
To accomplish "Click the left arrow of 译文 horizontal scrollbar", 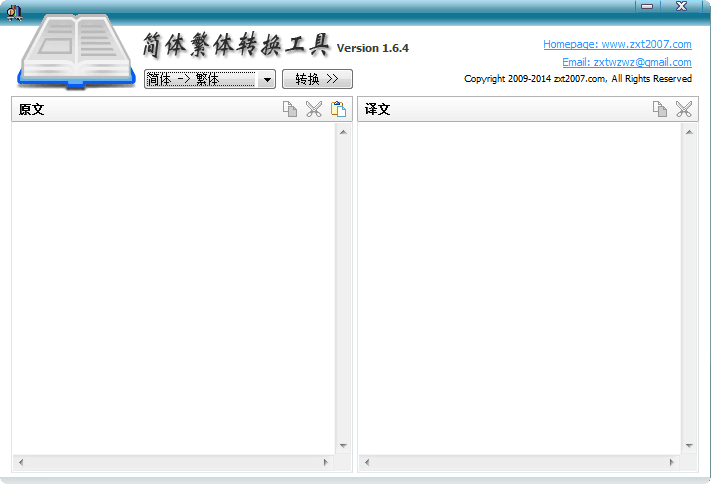I will 367,462.
